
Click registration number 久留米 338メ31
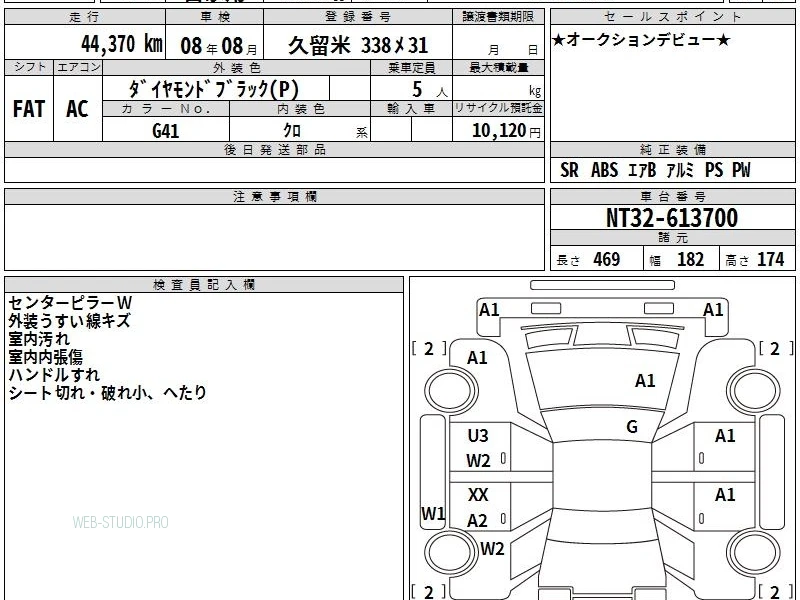[x=358, y=45]
